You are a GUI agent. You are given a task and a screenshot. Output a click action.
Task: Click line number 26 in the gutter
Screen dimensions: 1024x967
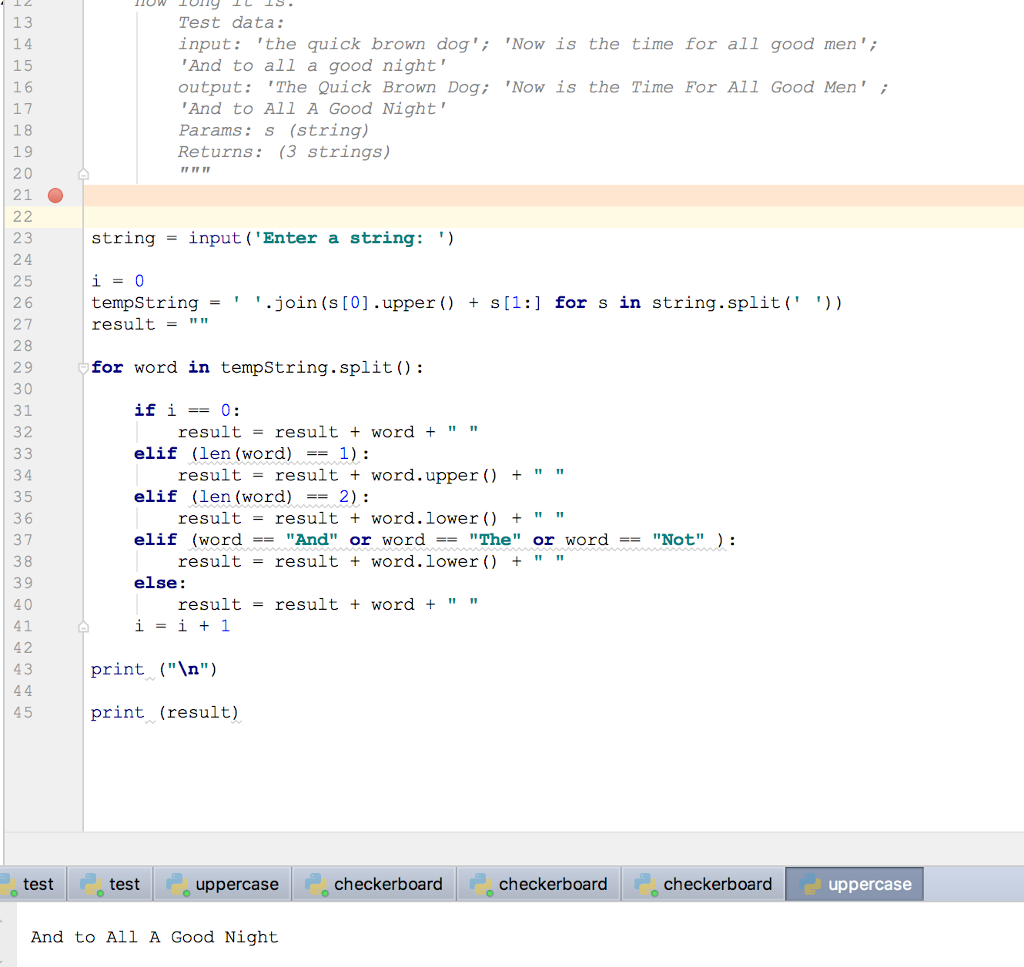23,302
